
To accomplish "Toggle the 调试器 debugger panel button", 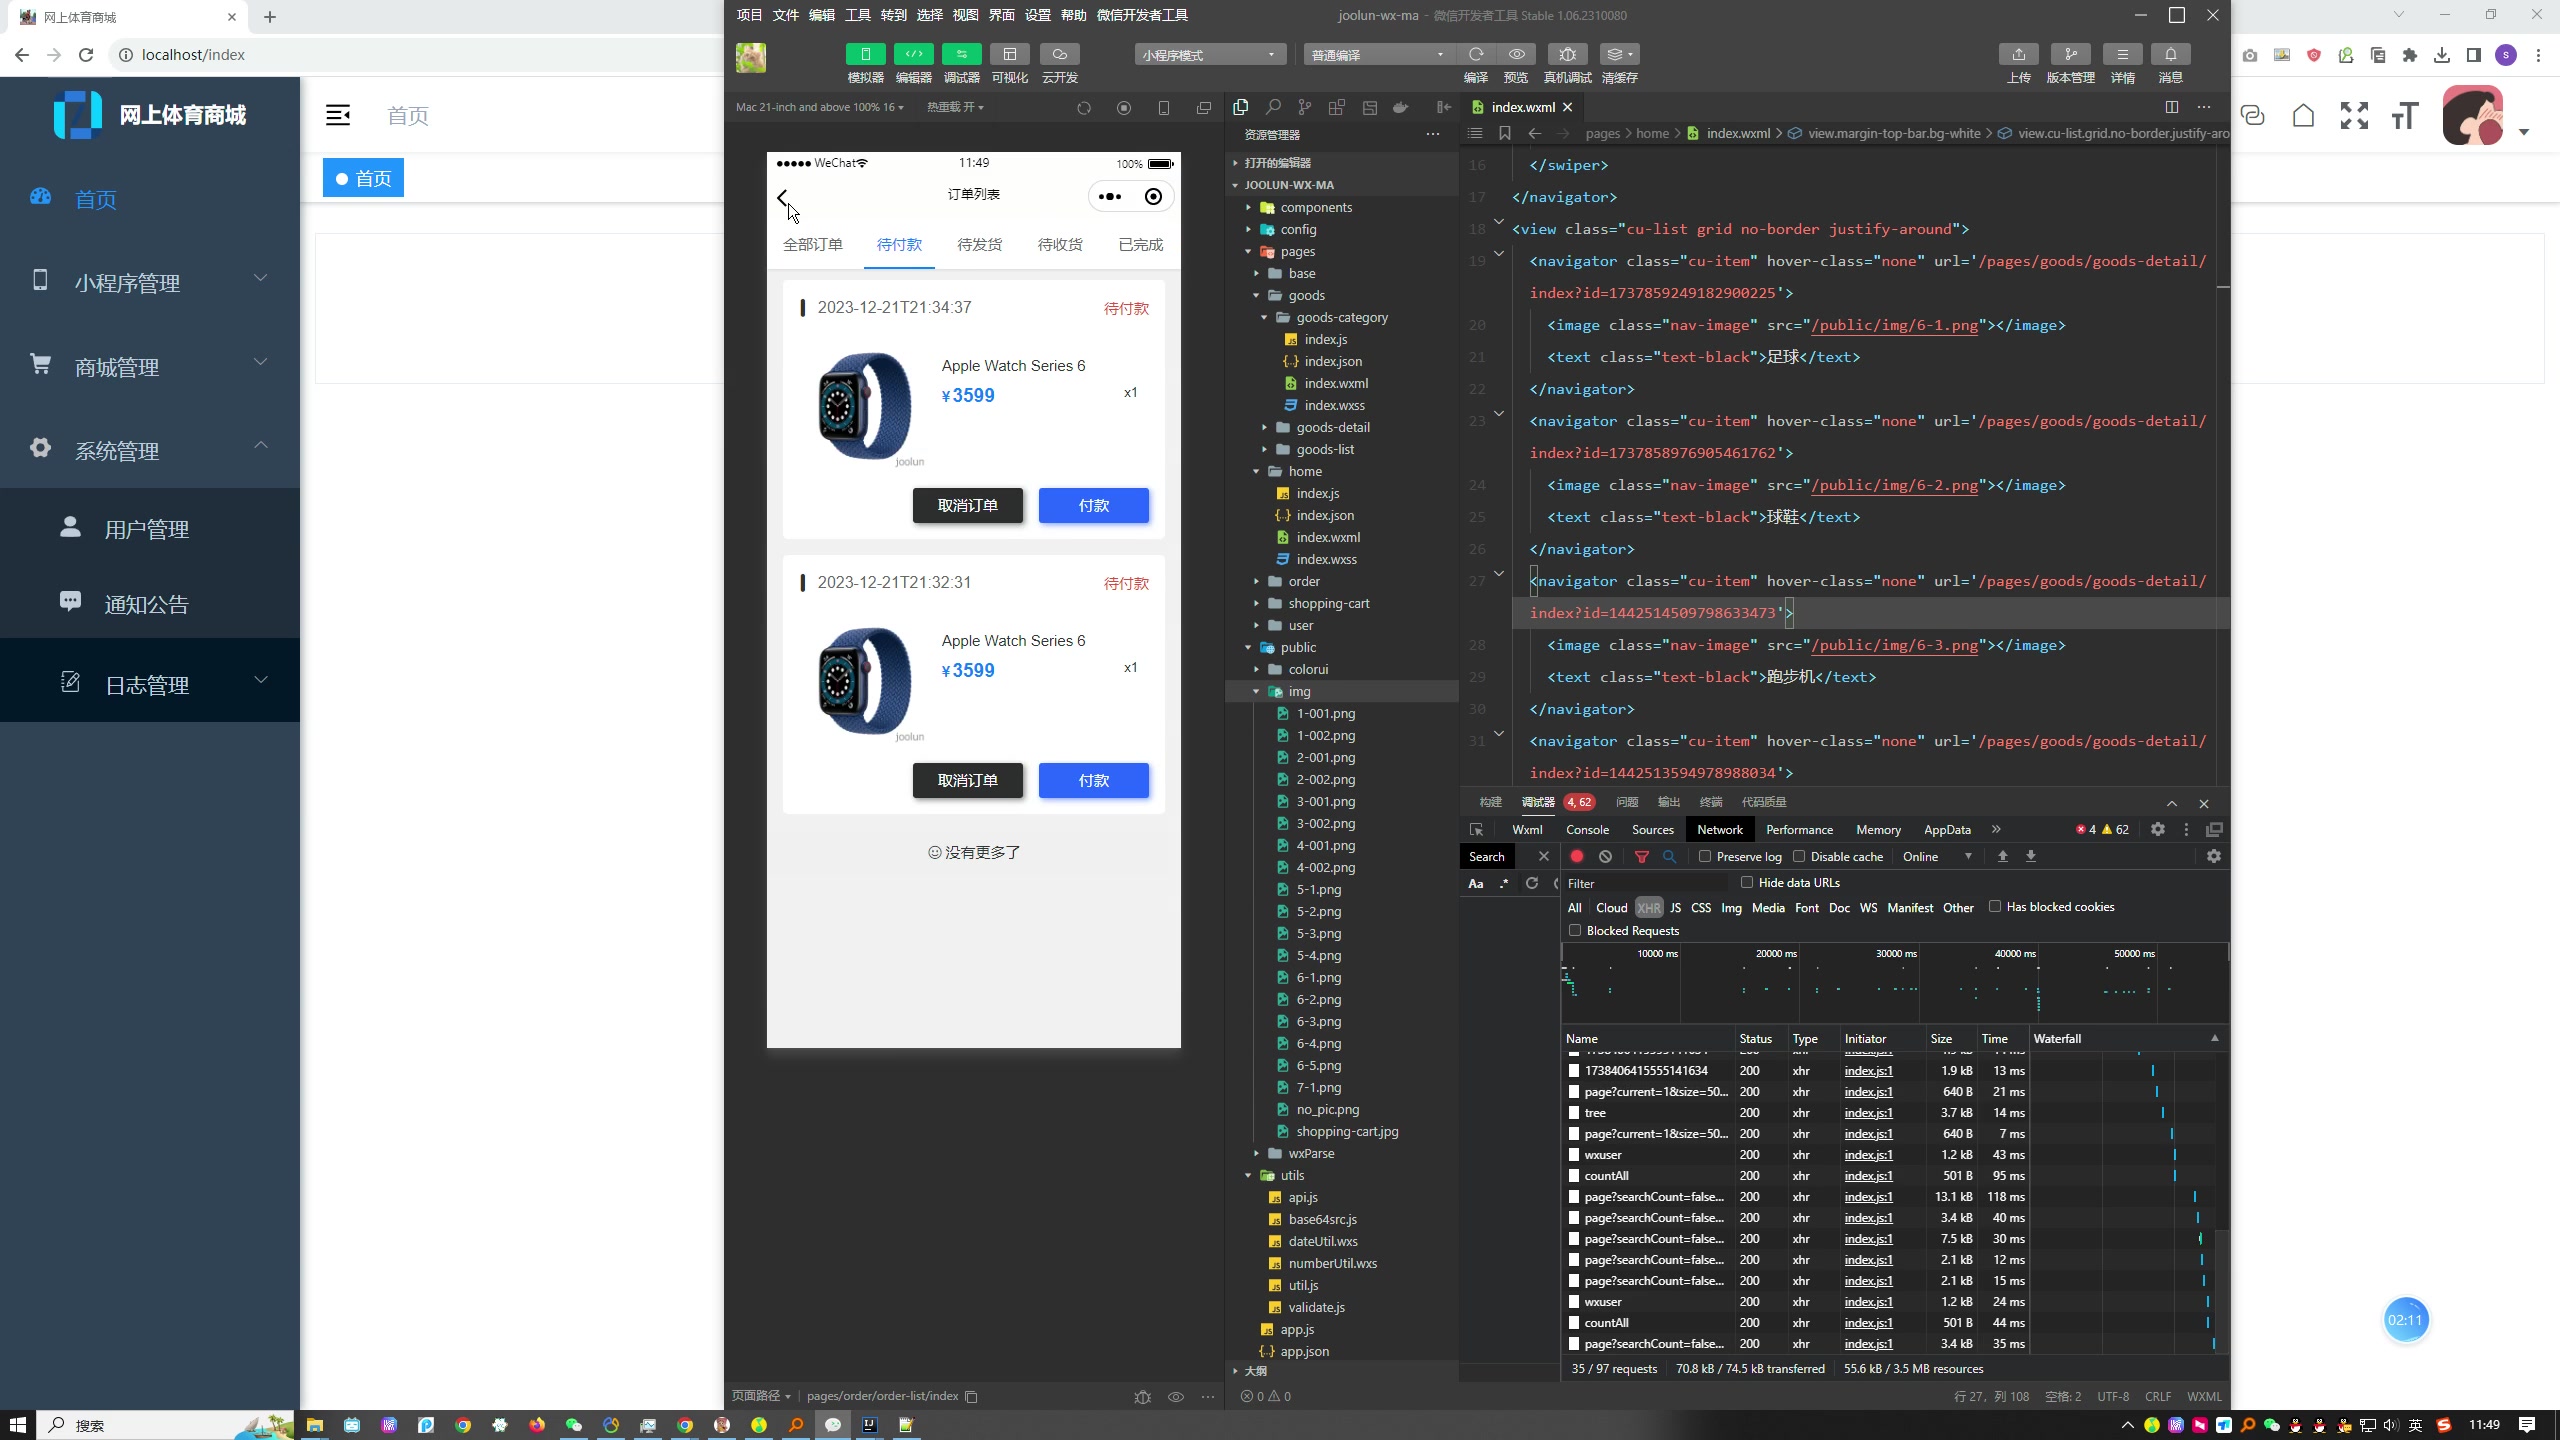I will (961, 54).
